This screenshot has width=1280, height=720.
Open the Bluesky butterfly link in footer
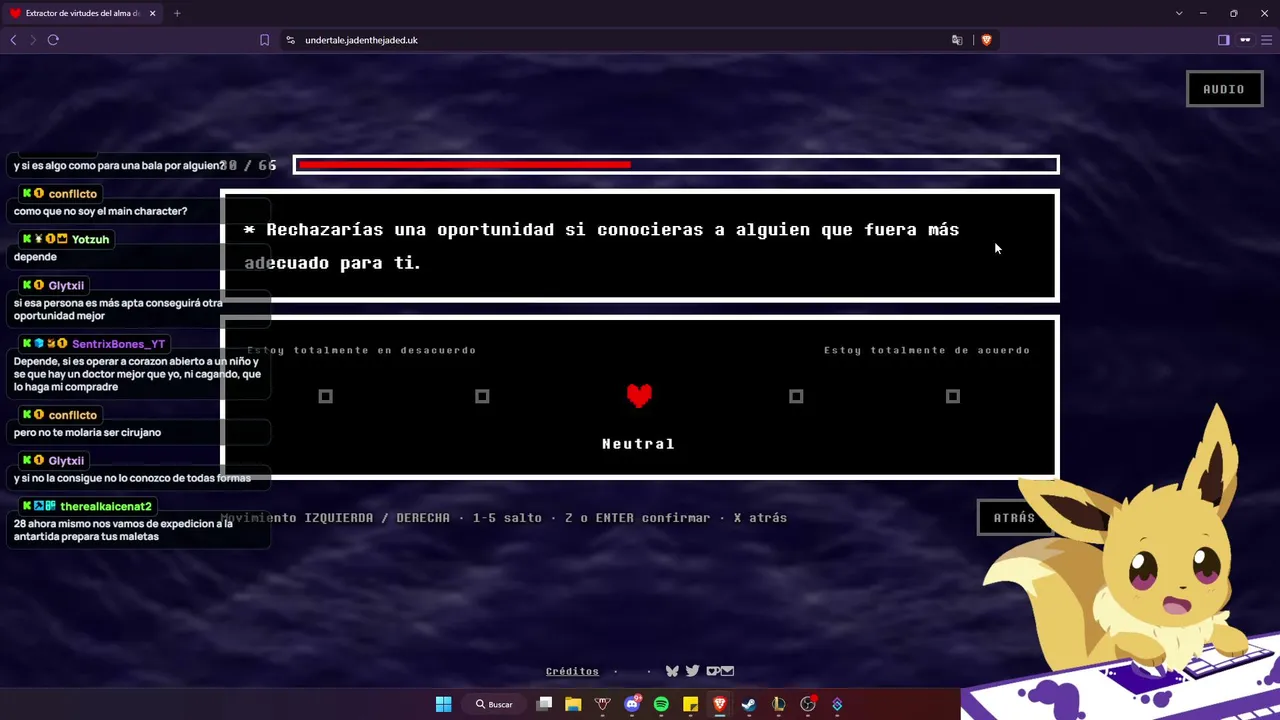coord(672,671)
